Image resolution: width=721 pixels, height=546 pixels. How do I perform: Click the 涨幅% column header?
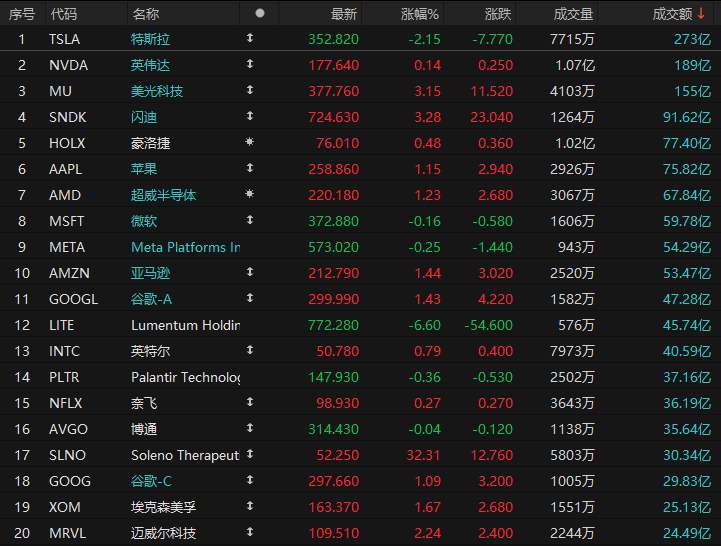click(419, 14)
